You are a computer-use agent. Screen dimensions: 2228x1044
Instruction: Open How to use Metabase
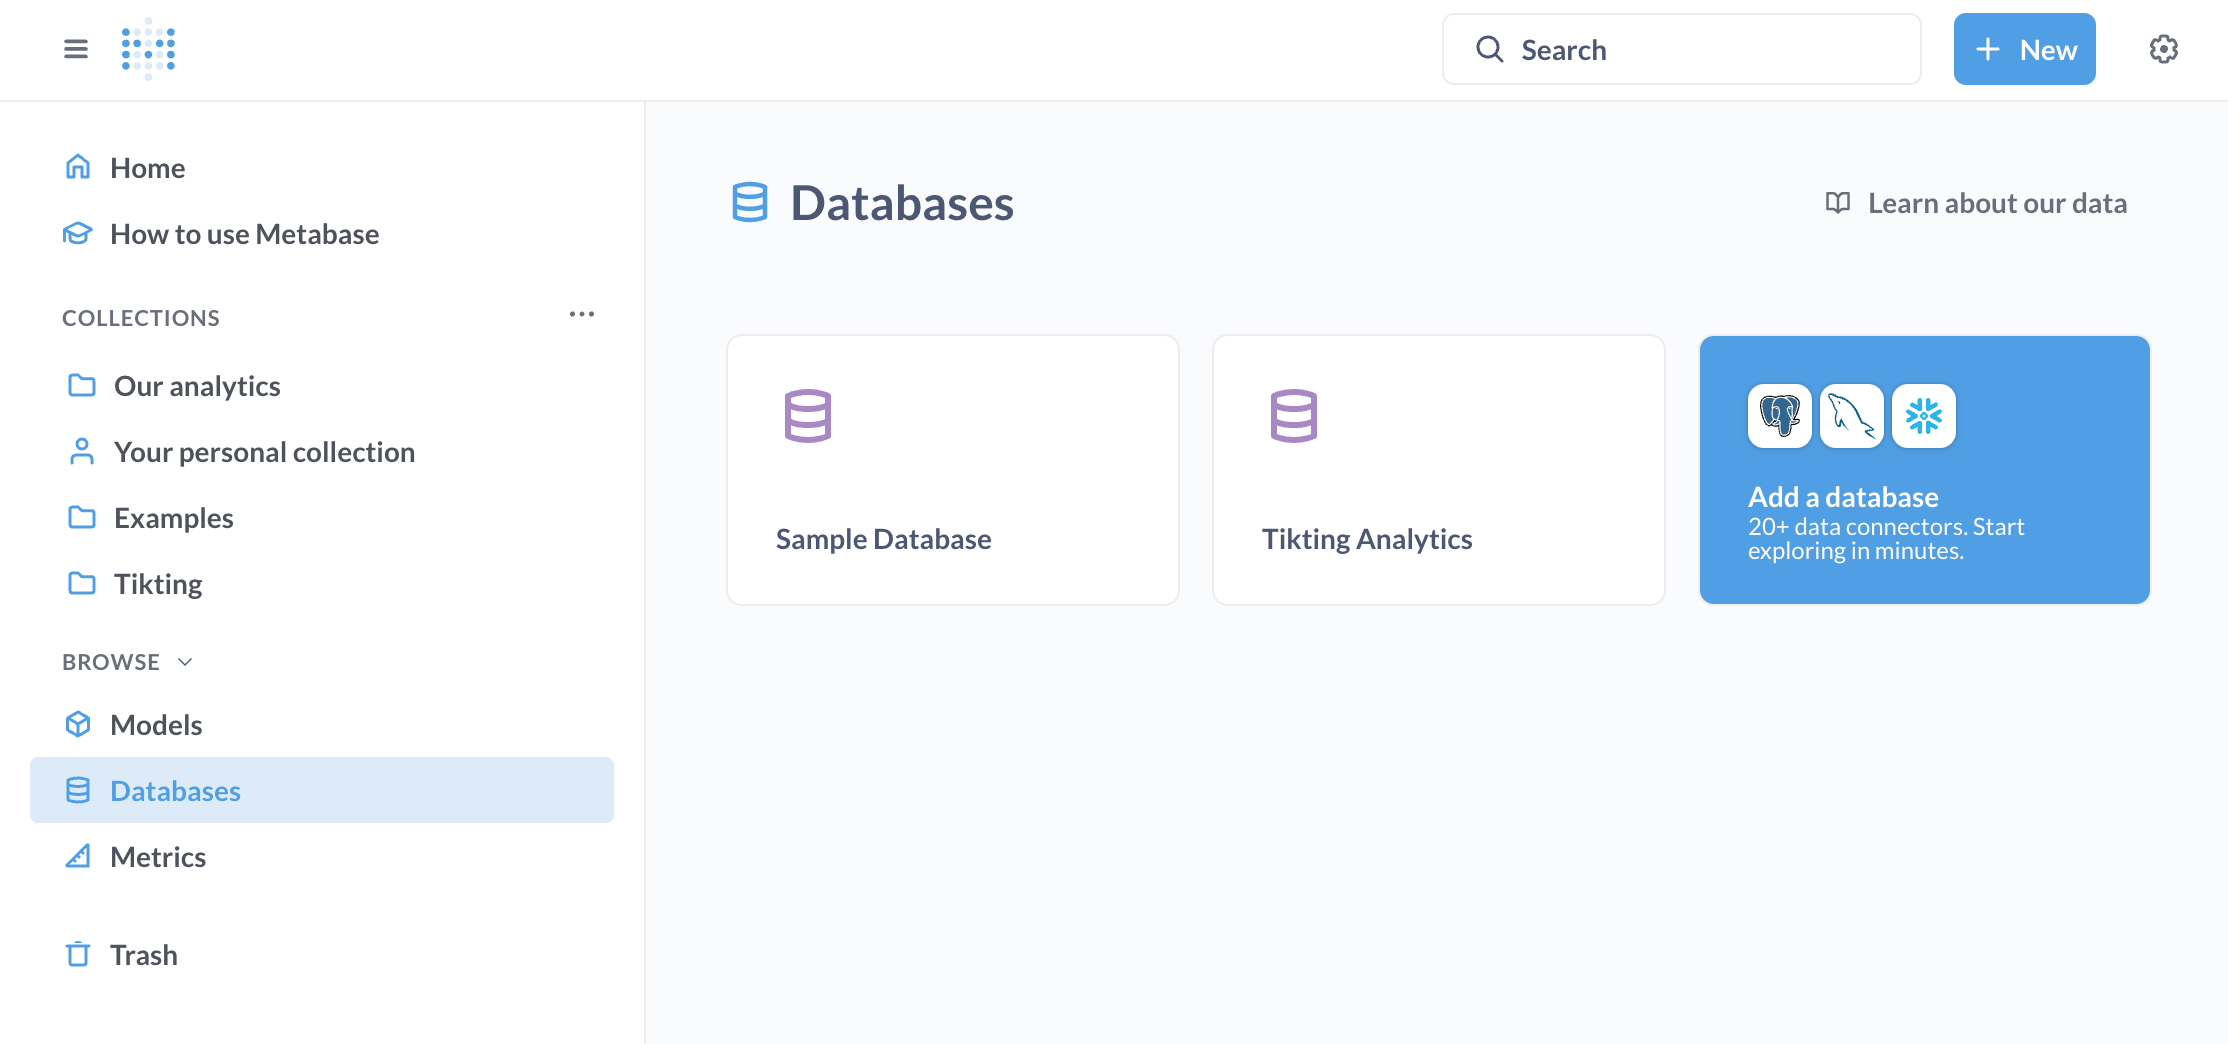pos(244,233)
